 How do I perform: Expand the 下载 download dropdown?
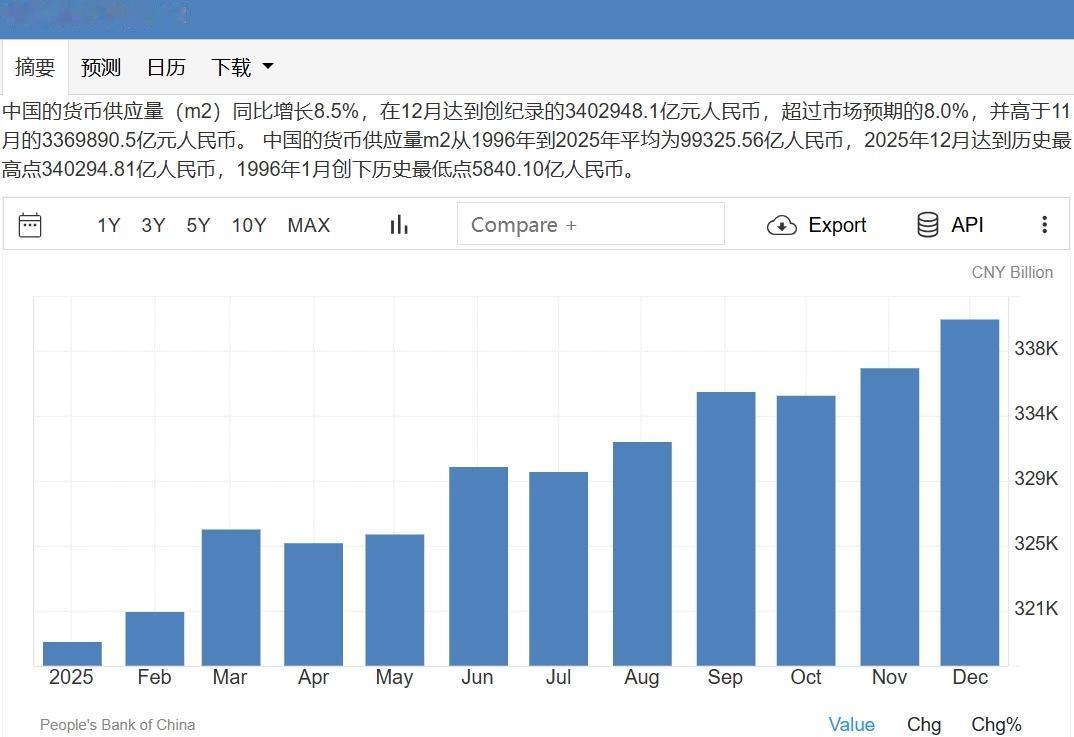click(x=240, y=67)
